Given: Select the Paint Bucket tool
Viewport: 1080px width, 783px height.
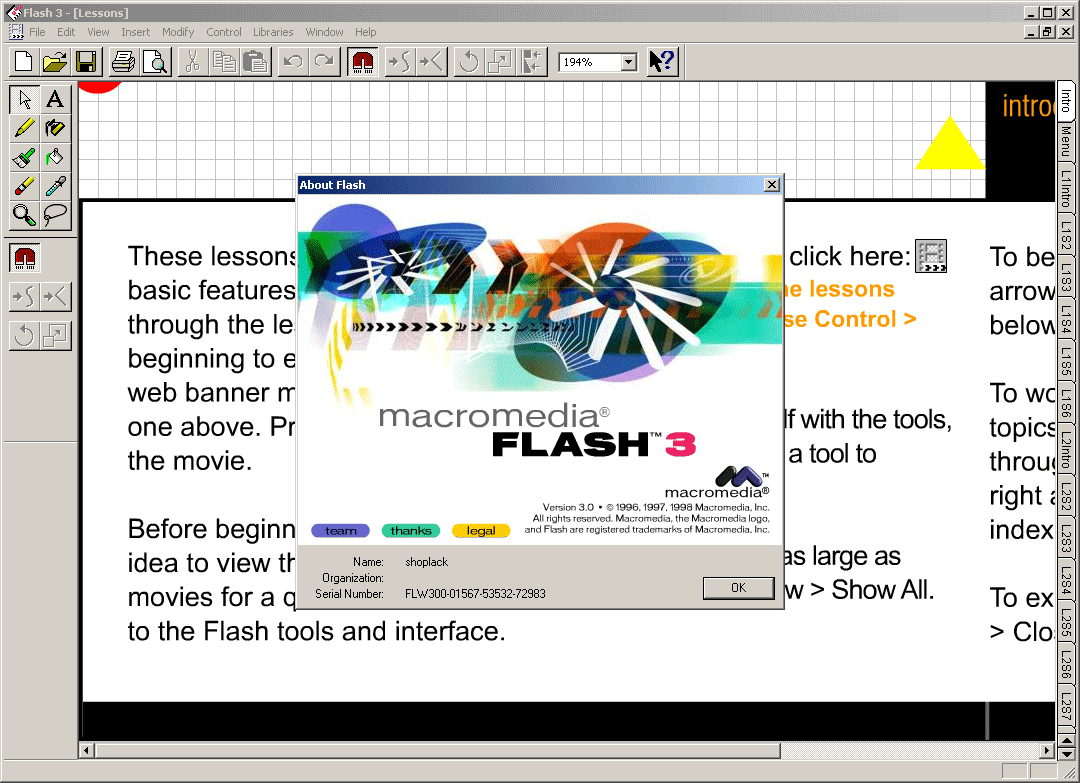Looking at the screenshot, I should (55, 158).
